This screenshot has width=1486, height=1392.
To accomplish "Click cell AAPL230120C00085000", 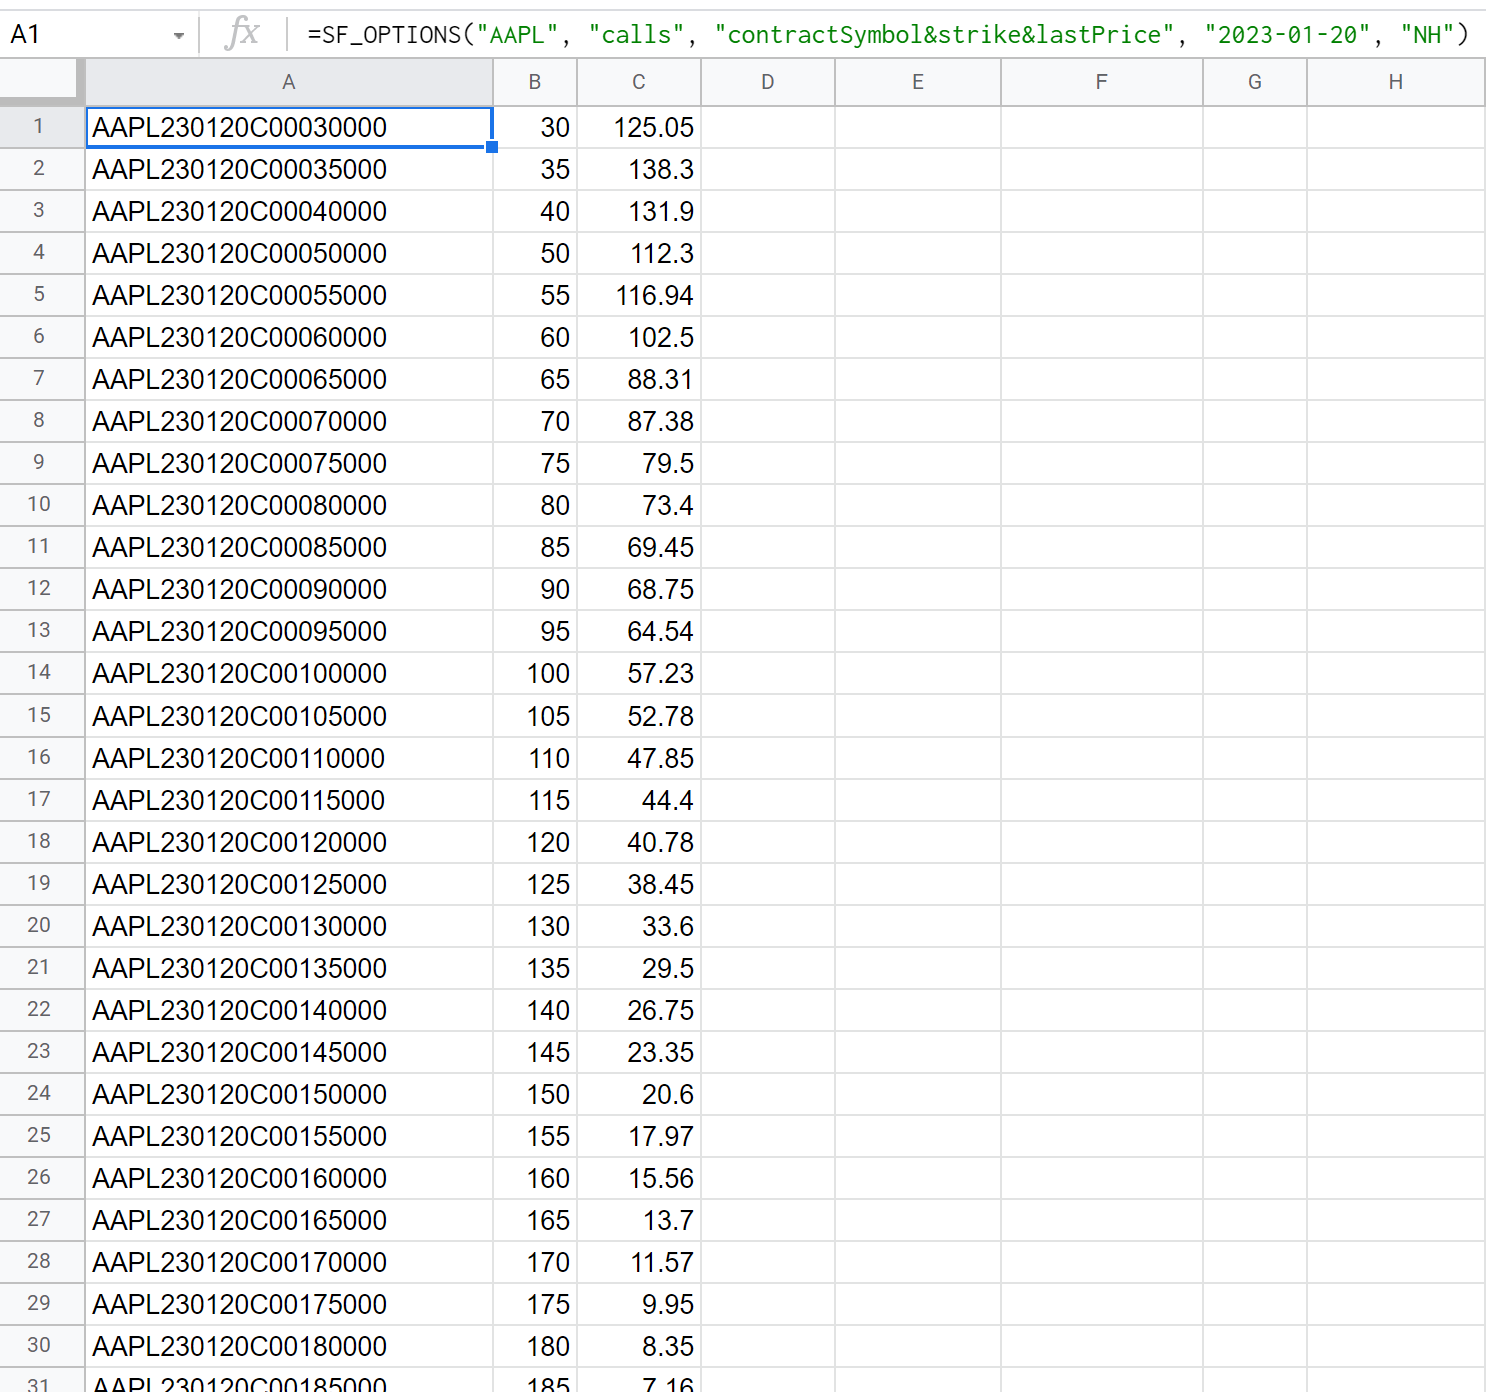I will tap(289, 547).
